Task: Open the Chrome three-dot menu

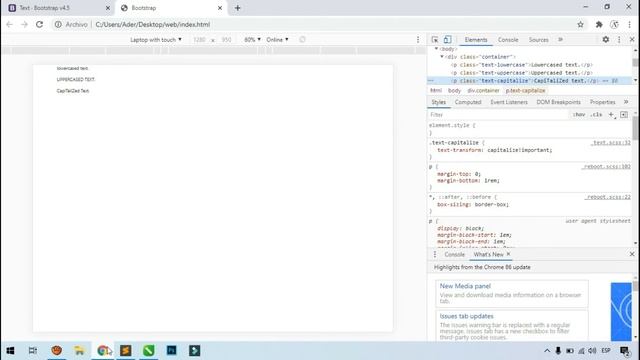Action: (629, 24)
